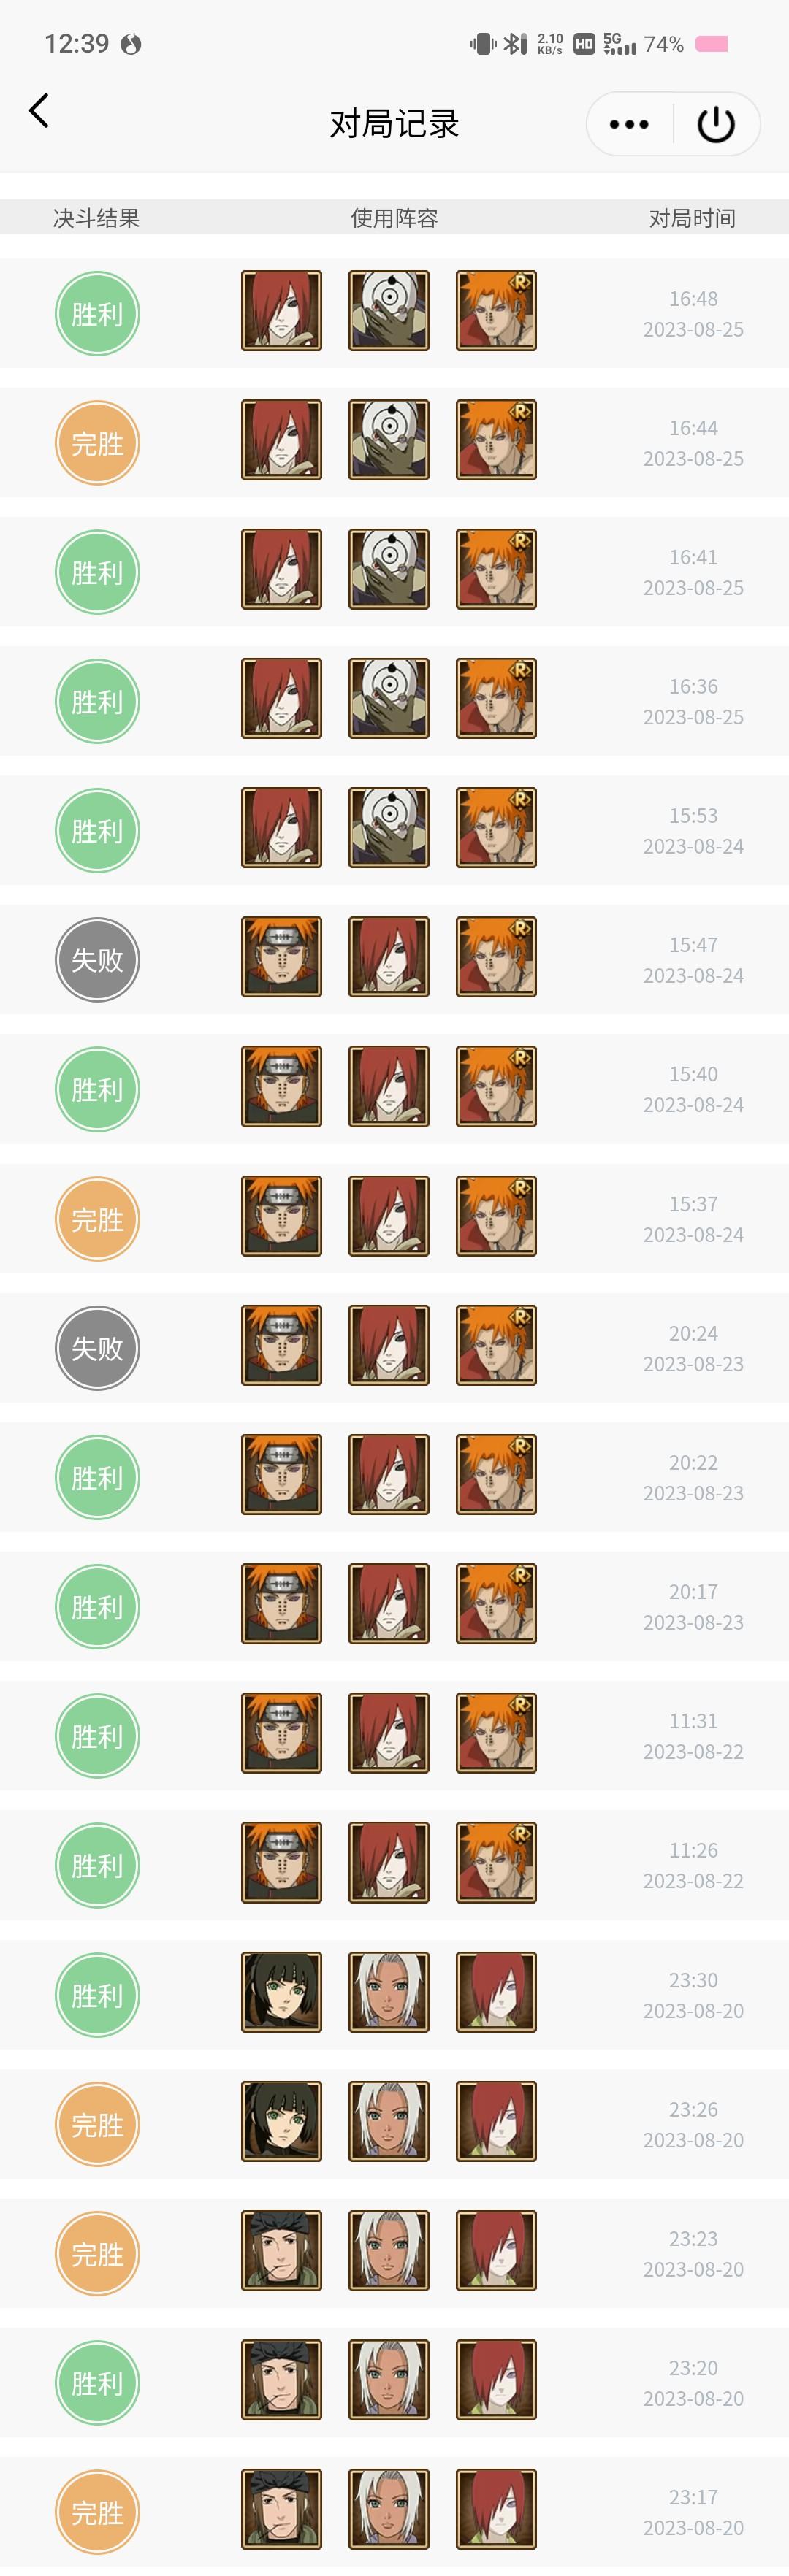Tap the gray 失败 badge for 15:47 match

97,960
